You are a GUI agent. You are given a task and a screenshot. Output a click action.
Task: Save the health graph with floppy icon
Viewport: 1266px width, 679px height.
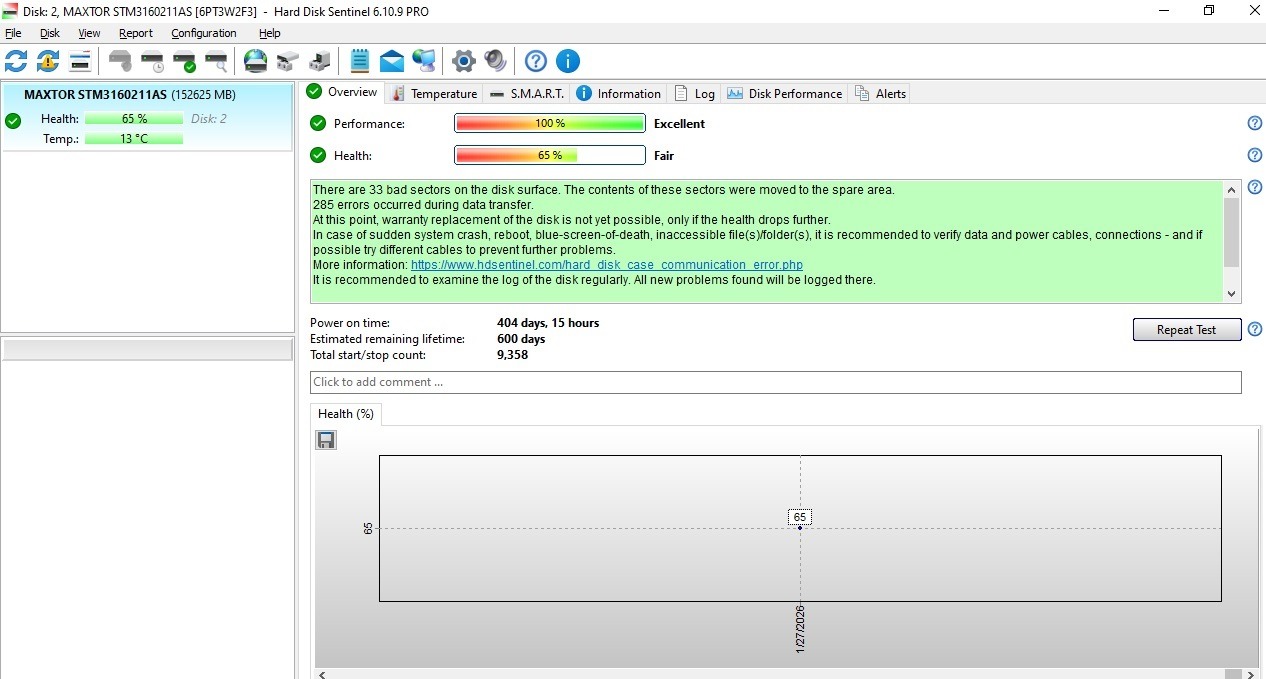pos(326,440)
